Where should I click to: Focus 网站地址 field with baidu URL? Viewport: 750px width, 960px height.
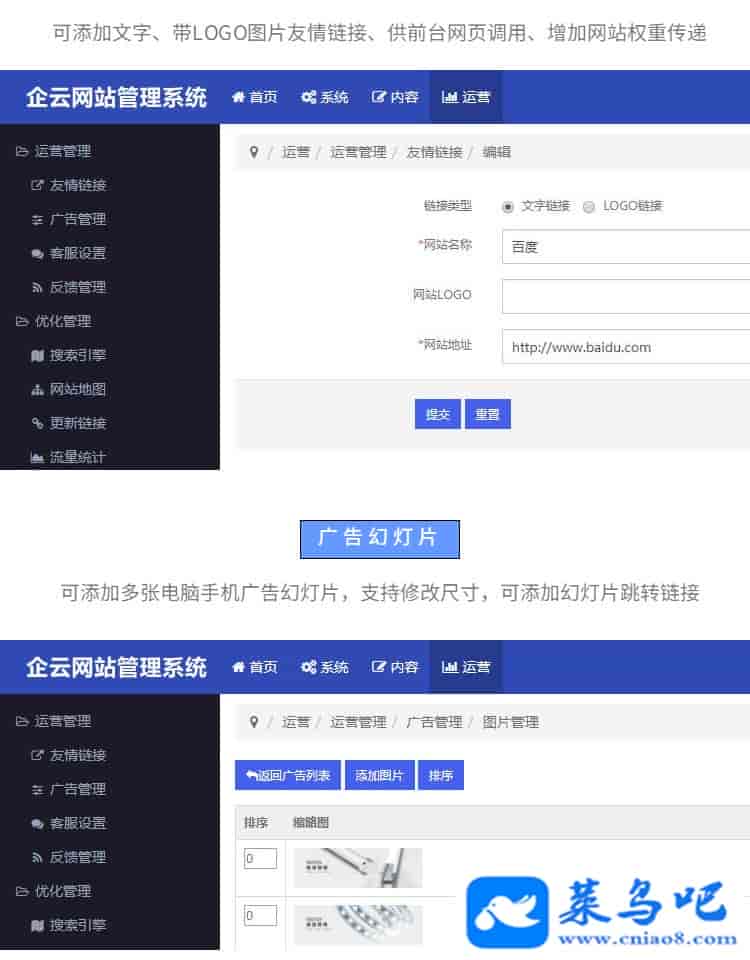tap(626, 347)
